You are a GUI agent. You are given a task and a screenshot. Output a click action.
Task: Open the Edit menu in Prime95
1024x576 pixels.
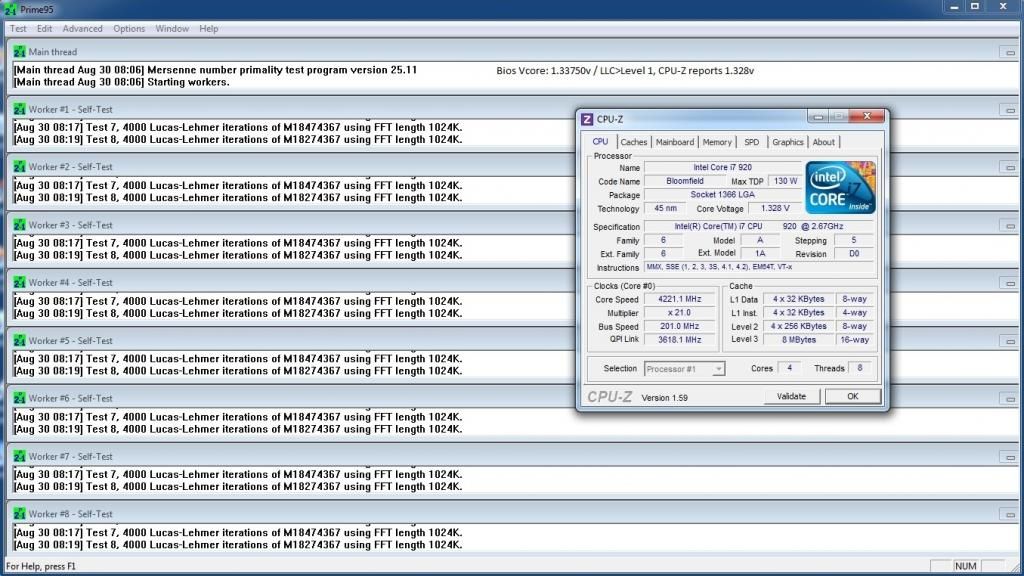[44, 29]
